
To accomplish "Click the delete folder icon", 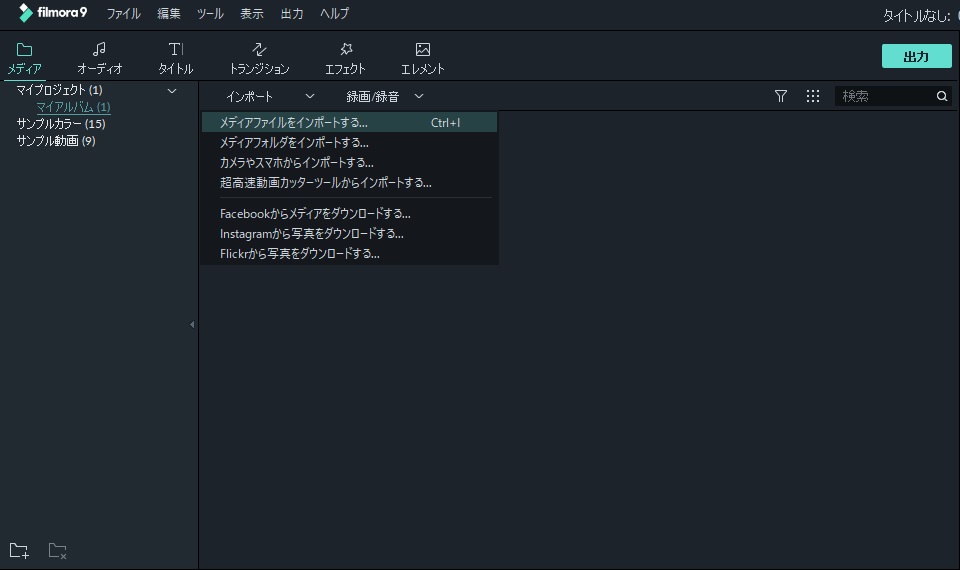I will click(x=57, y=550).
